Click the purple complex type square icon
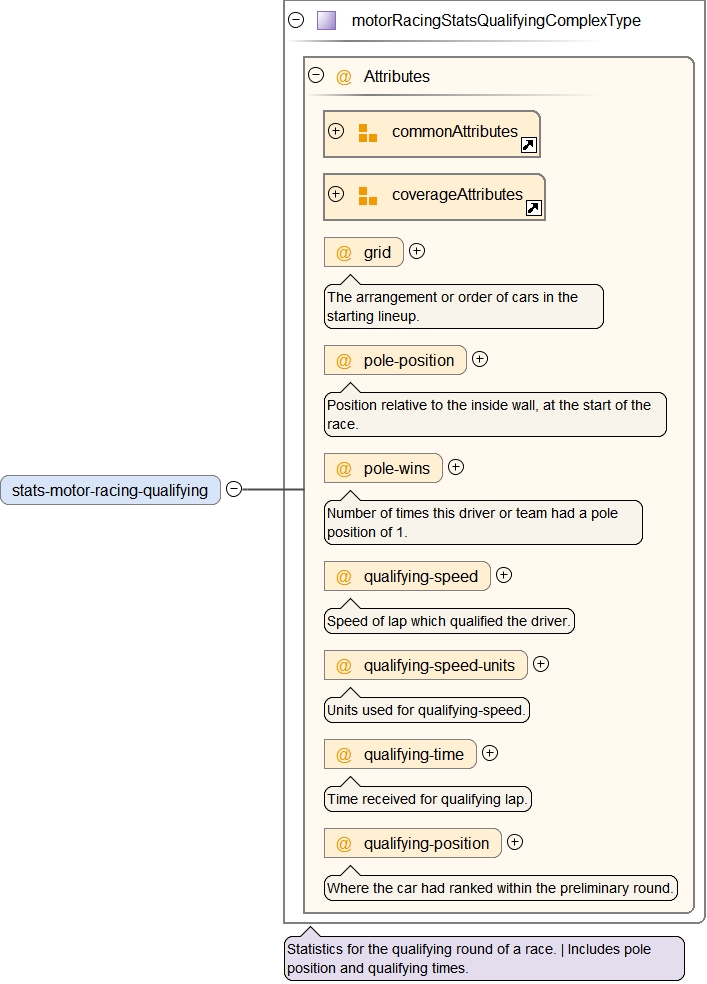707x984 pixels. (x=326, y=20)
